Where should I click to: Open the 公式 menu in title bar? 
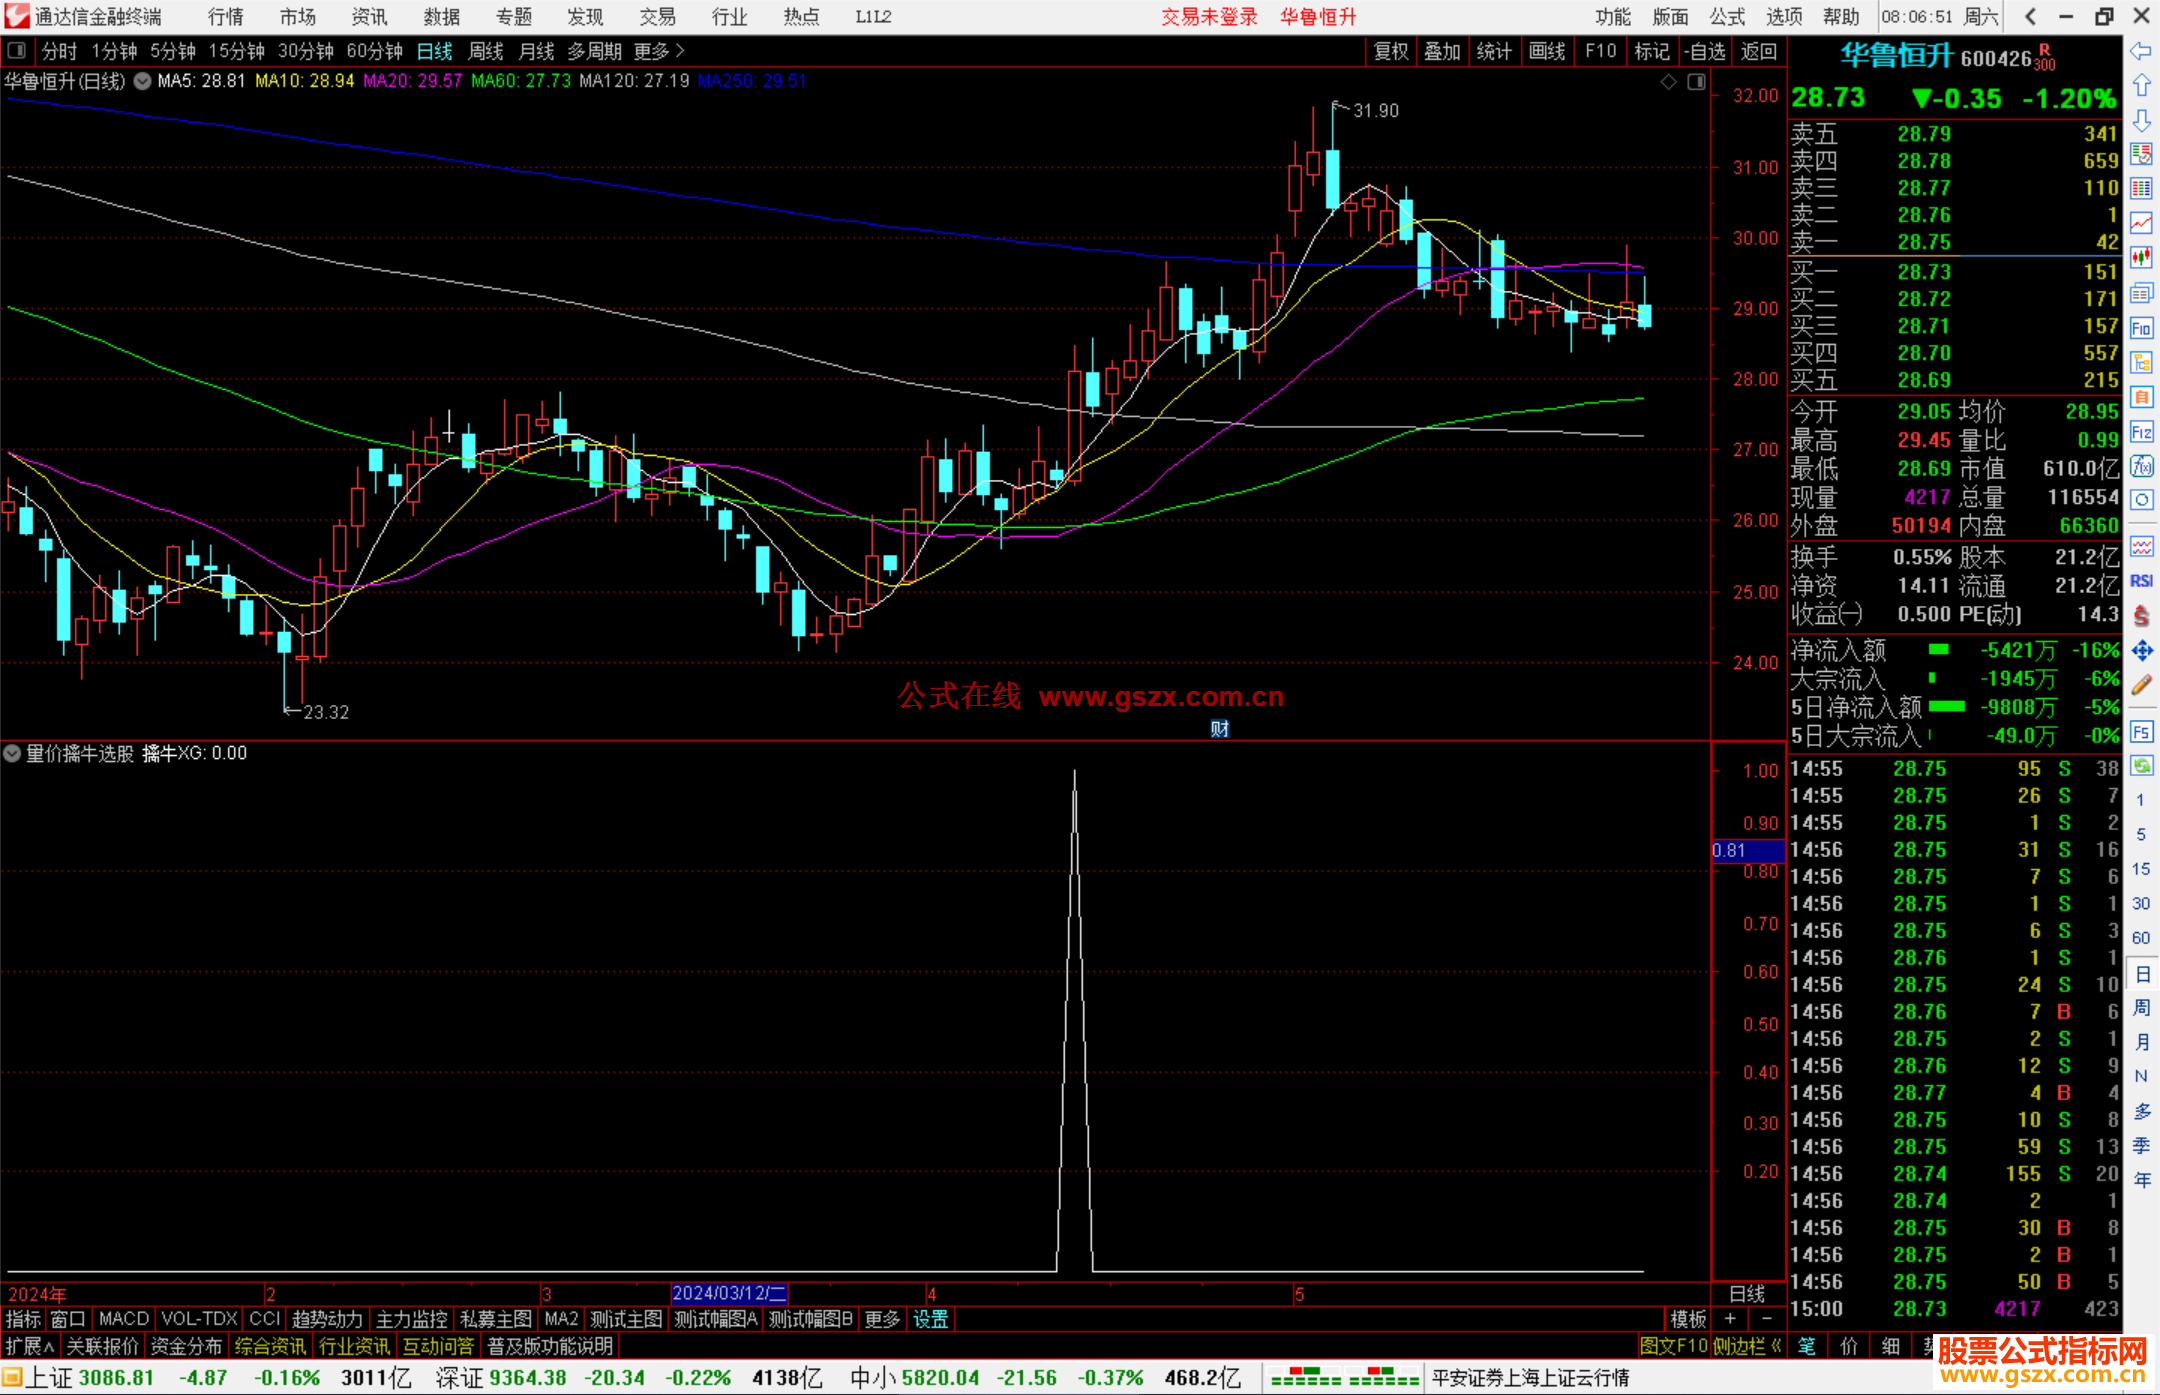(1727, 16)
